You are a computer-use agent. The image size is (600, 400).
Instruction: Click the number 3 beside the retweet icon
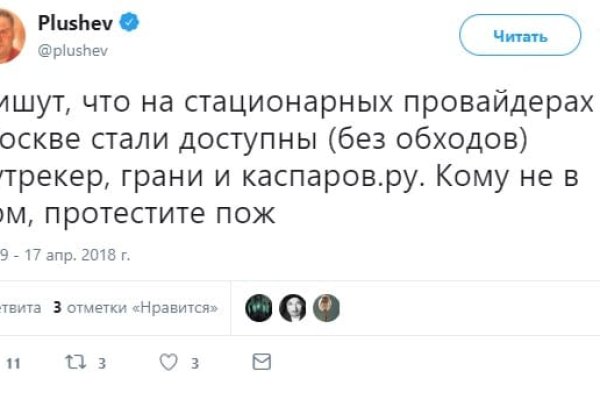click(x=102, y=362)
